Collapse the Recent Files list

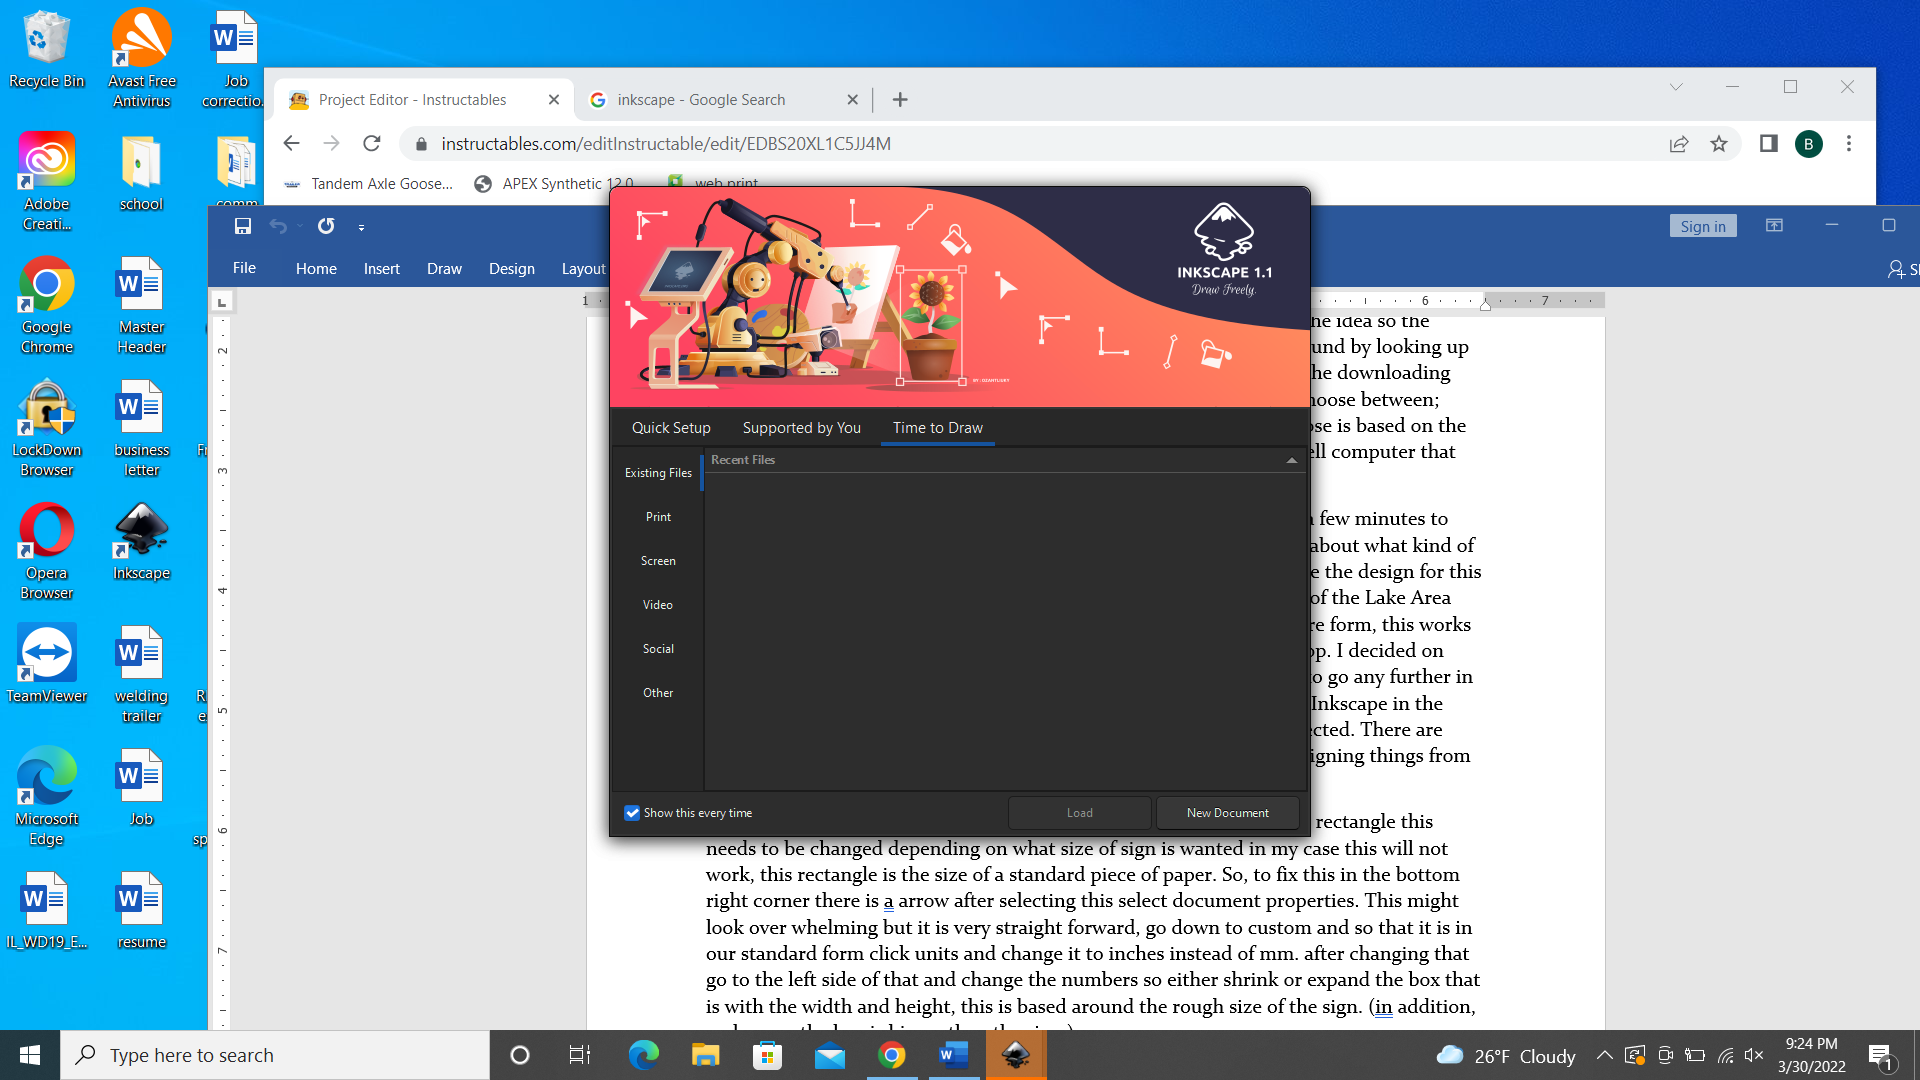click(1290, 460)
